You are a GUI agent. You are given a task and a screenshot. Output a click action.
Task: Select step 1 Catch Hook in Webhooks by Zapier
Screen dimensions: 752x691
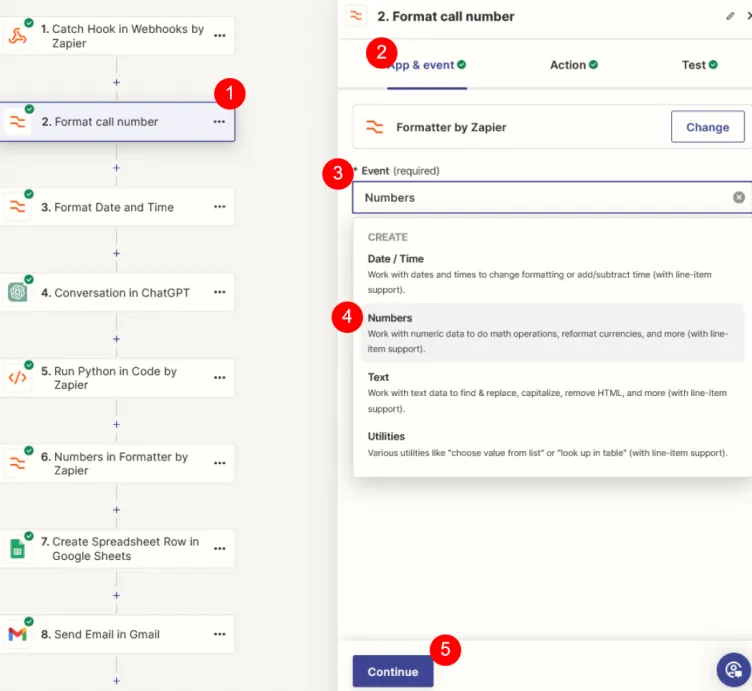117,36
